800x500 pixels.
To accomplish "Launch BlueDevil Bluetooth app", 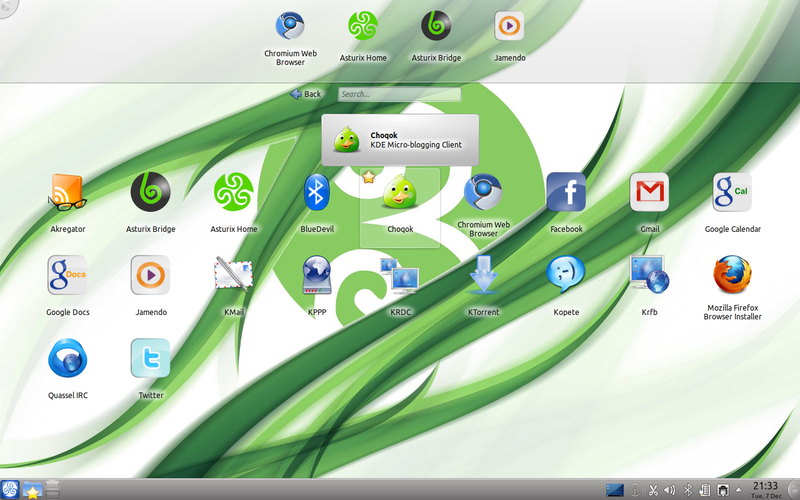I will (317, 203).
